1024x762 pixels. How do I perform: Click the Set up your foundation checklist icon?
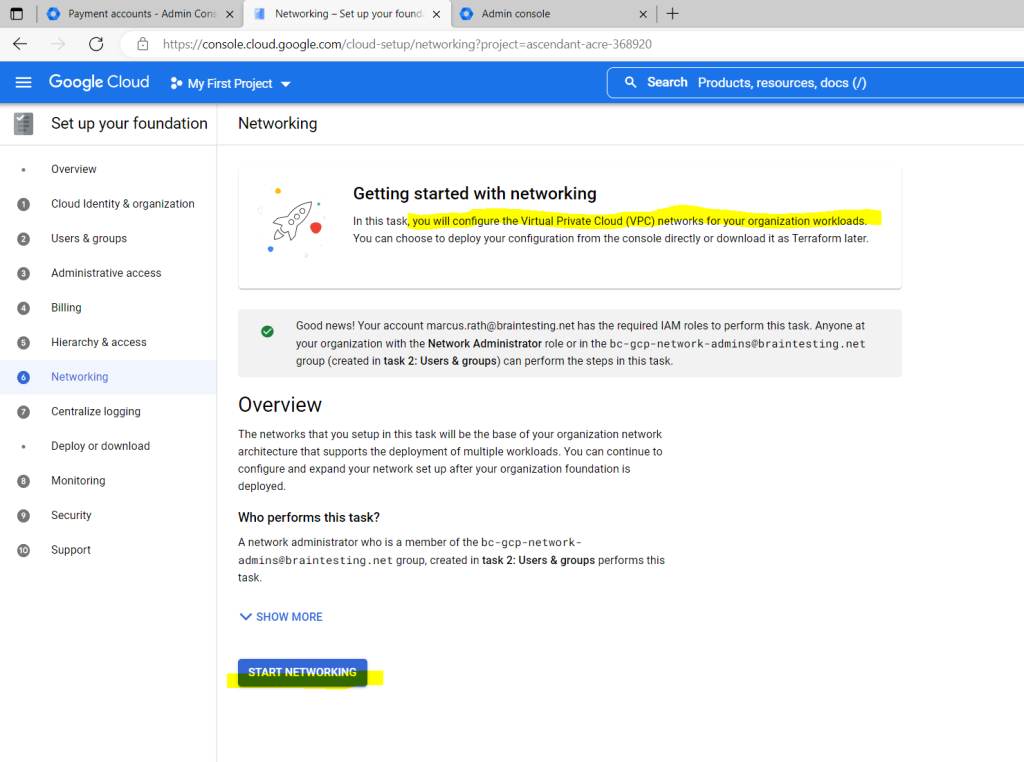point(24,123)
